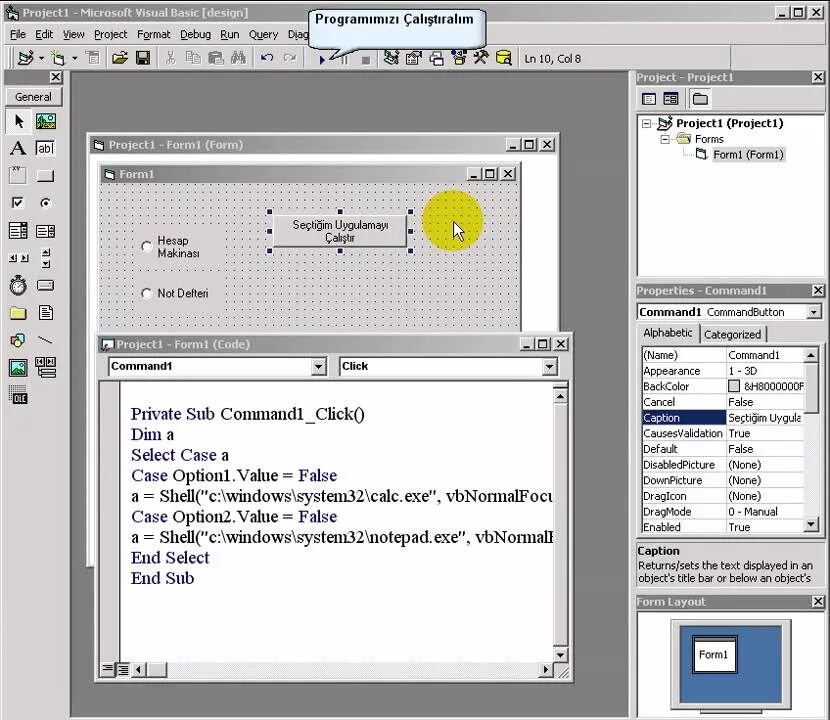Collapse the Project1 (Project1) tree node
Image resolution: width=830 pixels, height=720 pixels.
[x=646, y=124]
